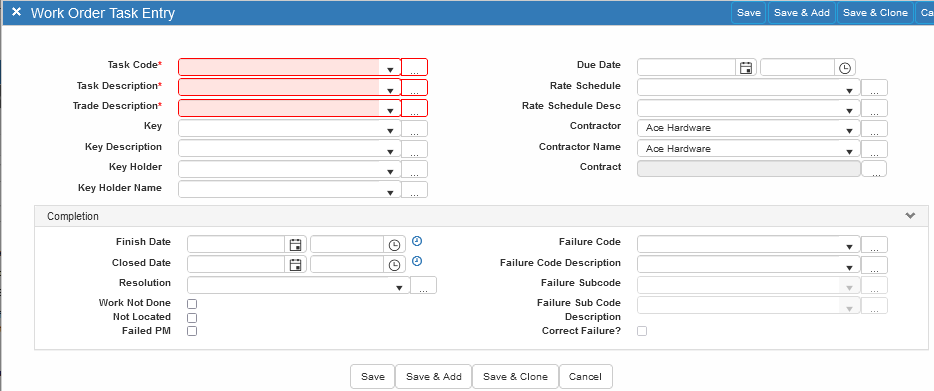Set Finish Date to now using blue clock
Screen dimensions: 934x391
pyautogui.click(x=418, y=241)
